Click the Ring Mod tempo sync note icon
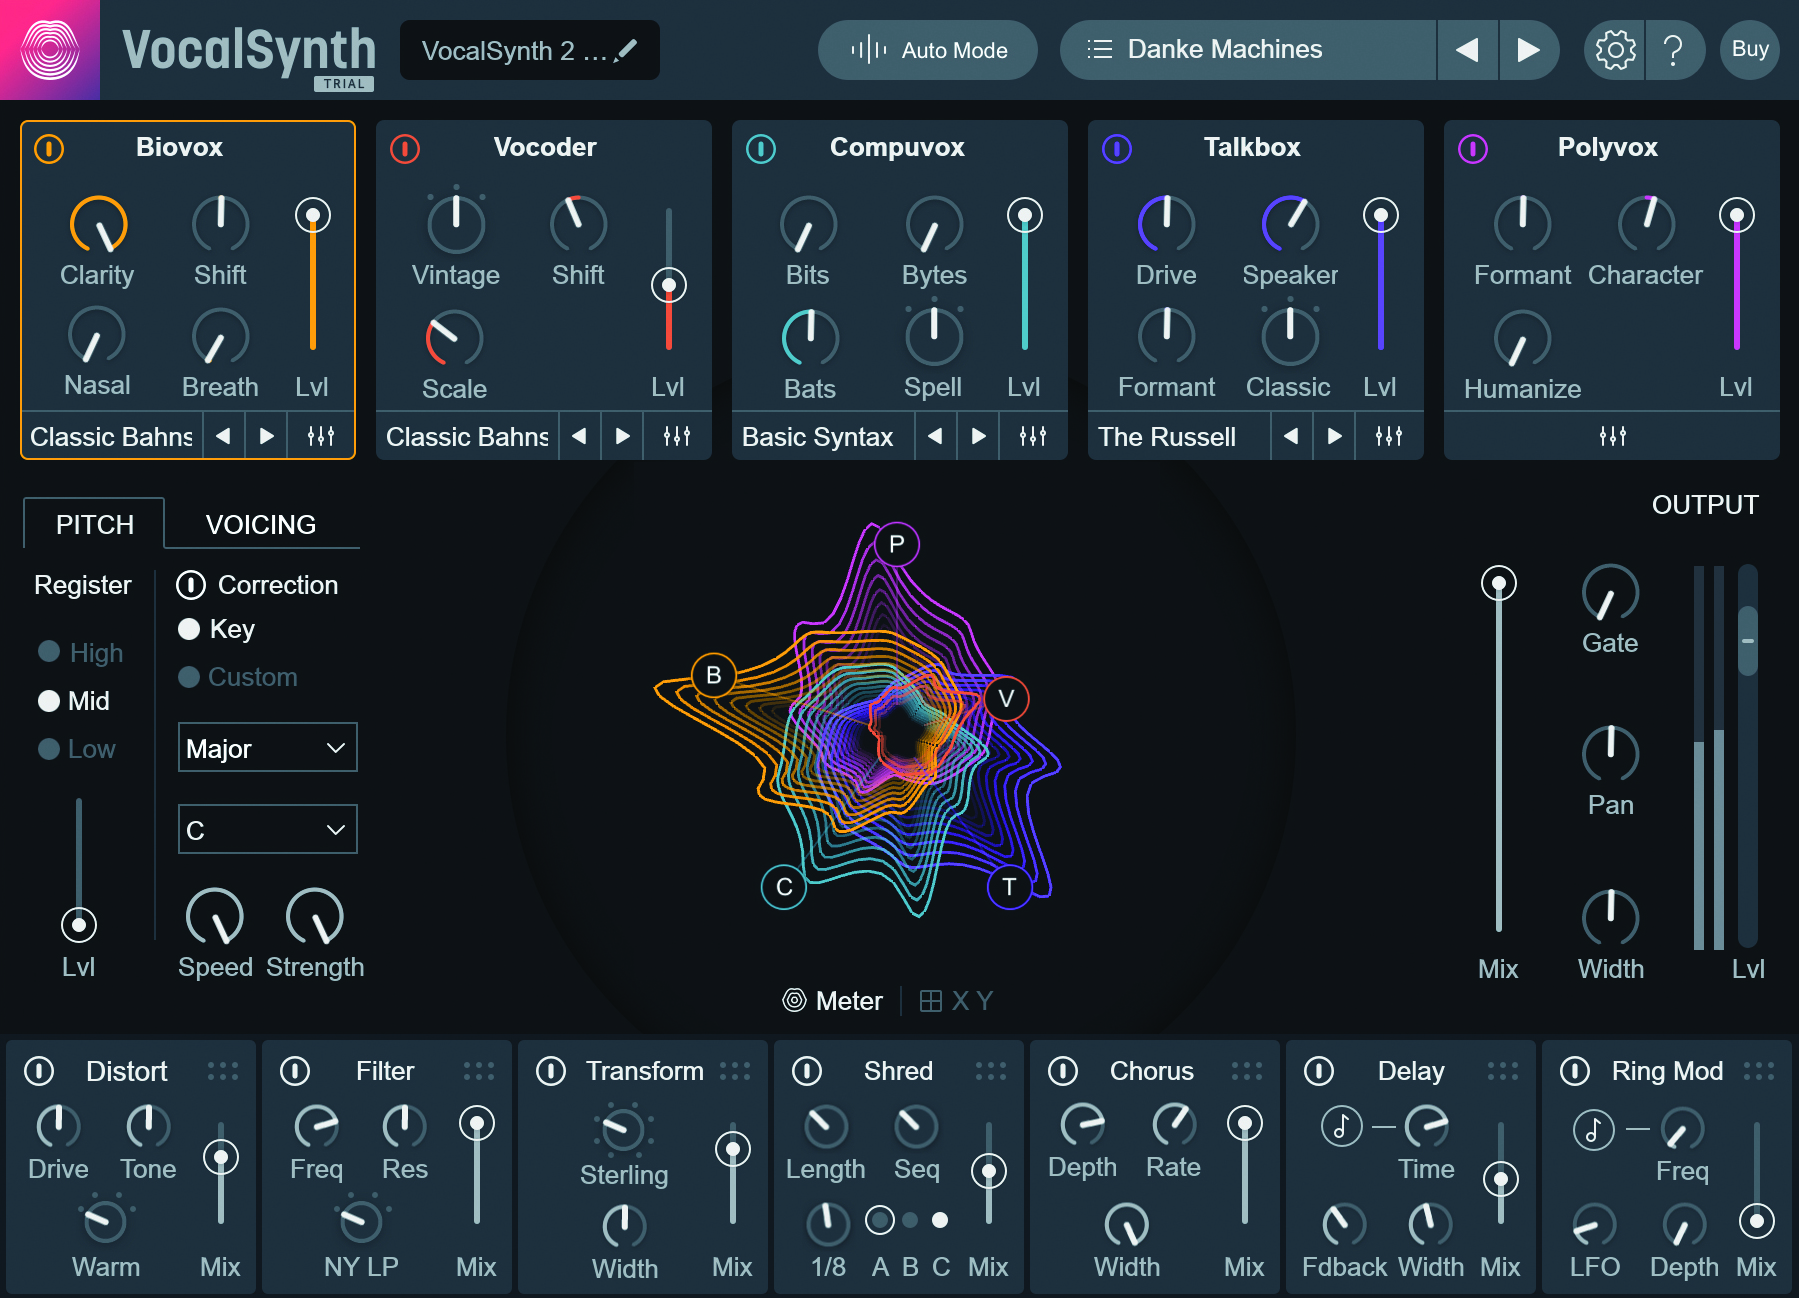 click(1594, 1129)
